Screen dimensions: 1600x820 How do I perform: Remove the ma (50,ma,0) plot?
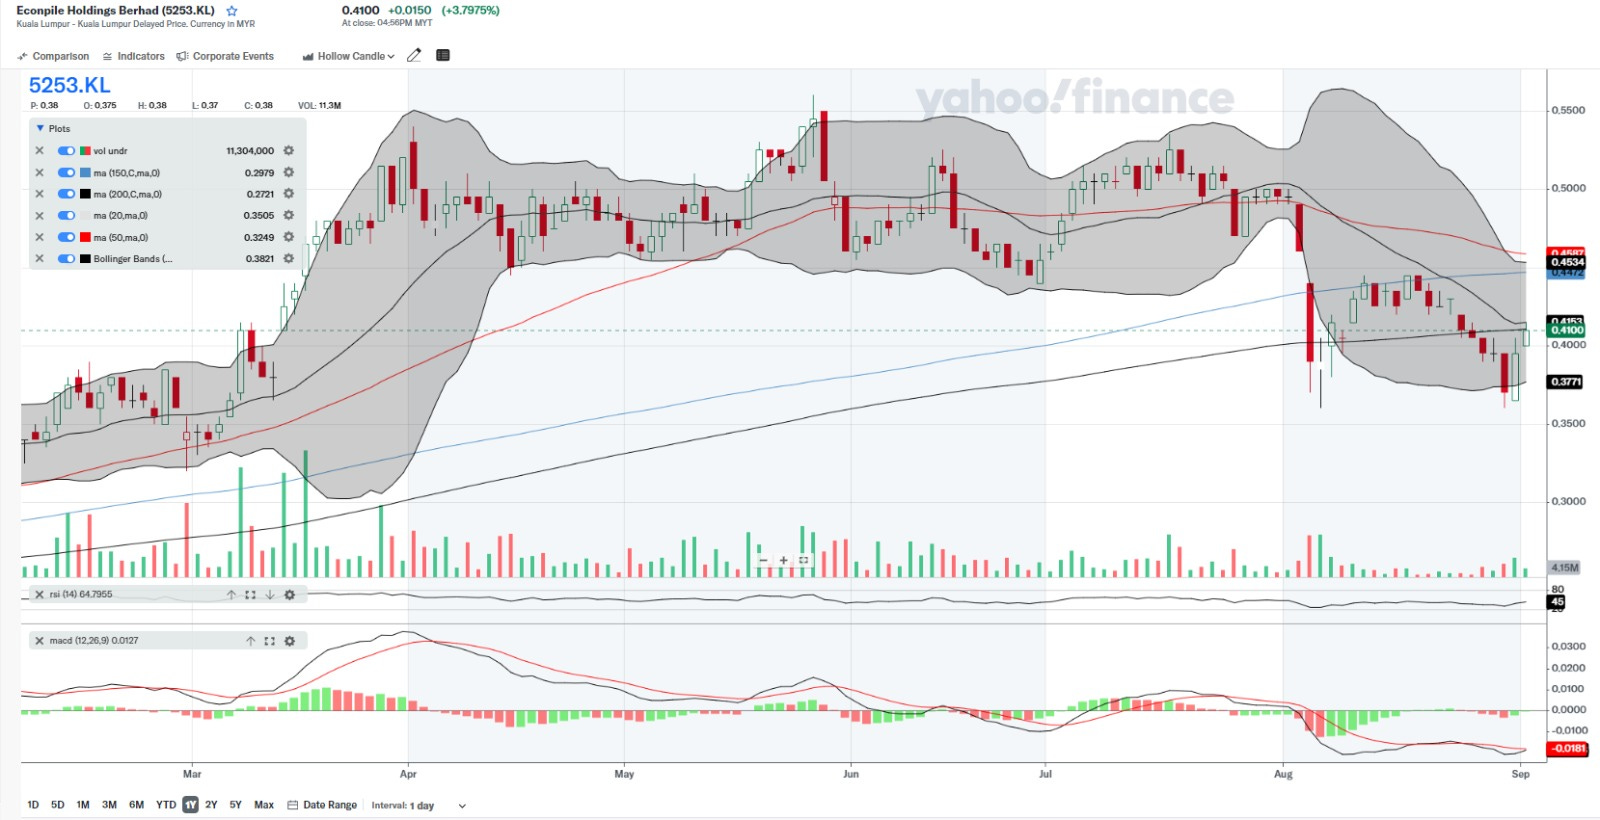pyautogui.click(x=40, y=238)
